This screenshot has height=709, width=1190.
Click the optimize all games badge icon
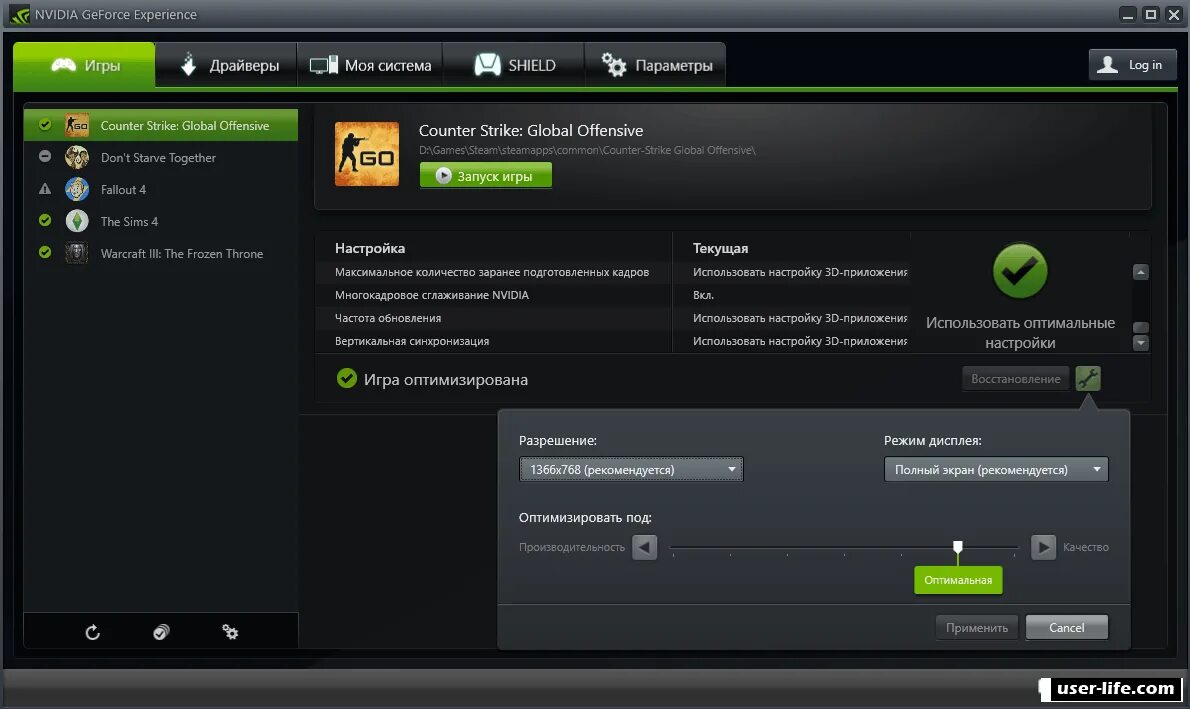click(x=161, y=632)
